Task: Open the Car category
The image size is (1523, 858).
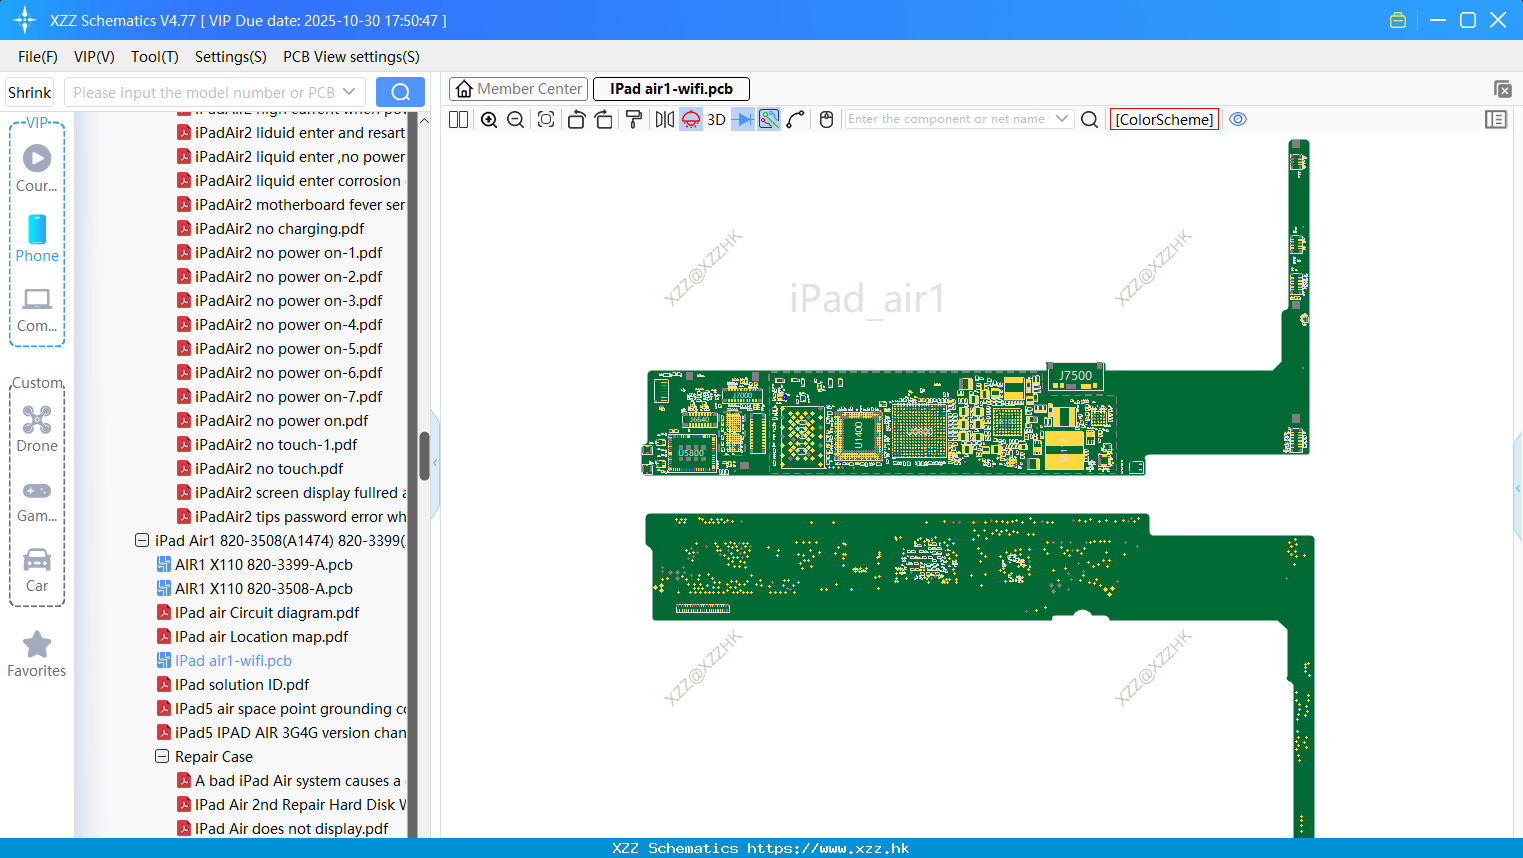Action: coord(37,570)
